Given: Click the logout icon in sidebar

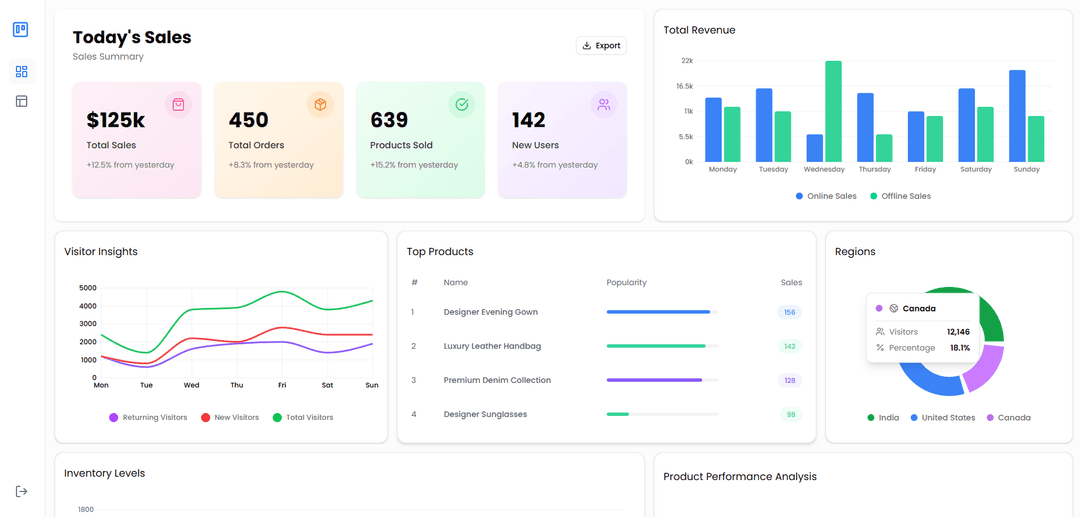Looking at the screenshot, I should 21,491.
